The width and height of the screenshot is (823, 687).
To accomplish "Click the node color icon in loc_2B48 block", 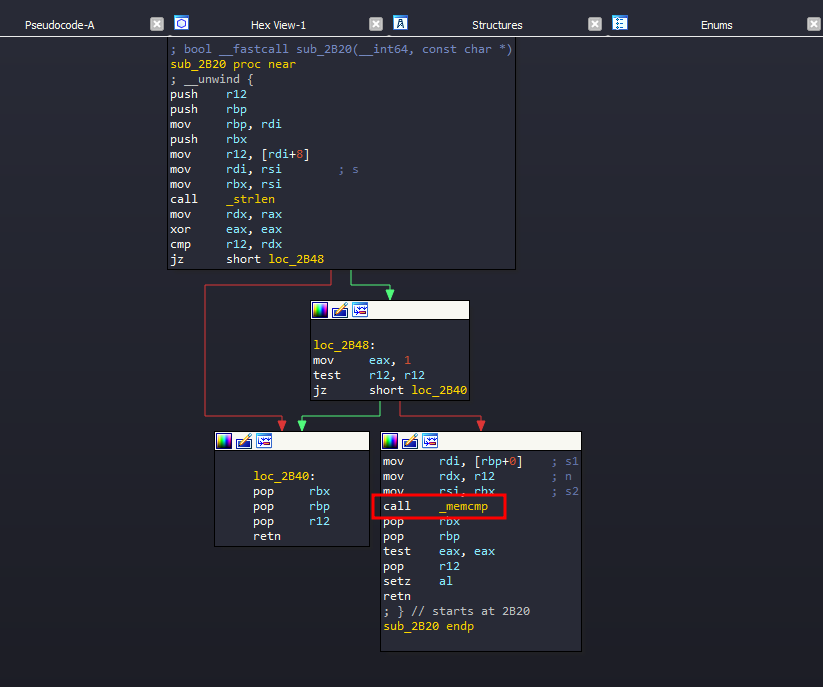I will (321, 310).
